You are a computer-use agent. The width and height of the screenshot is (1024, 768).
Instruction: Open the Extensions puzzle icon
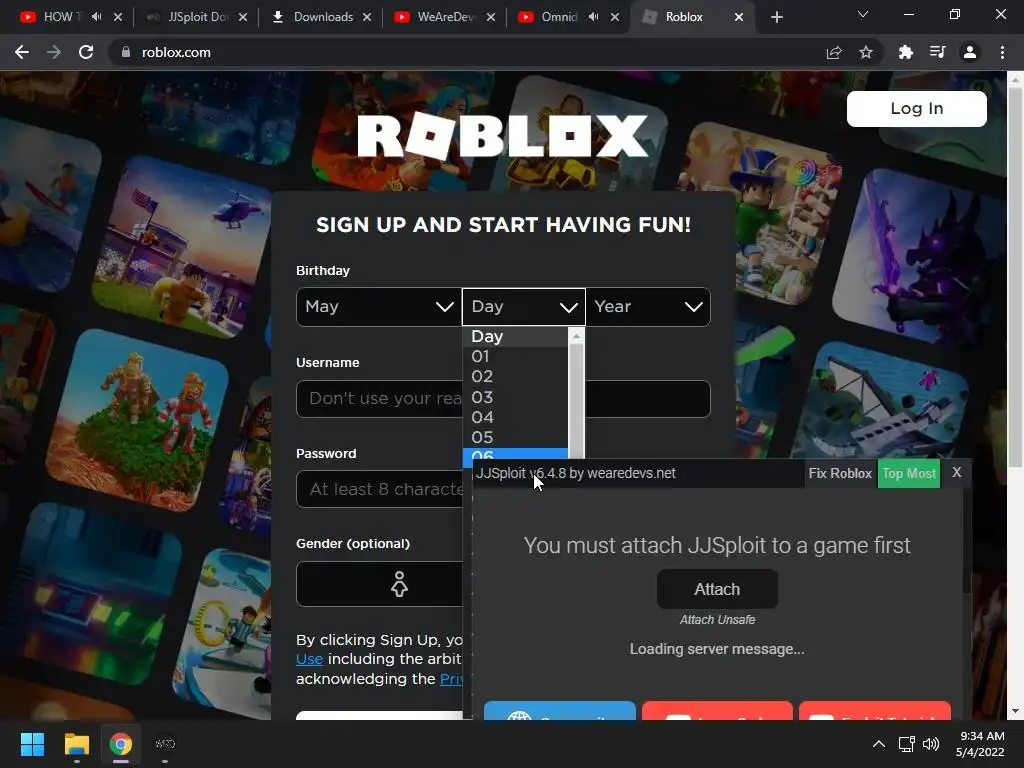point(906,52)
